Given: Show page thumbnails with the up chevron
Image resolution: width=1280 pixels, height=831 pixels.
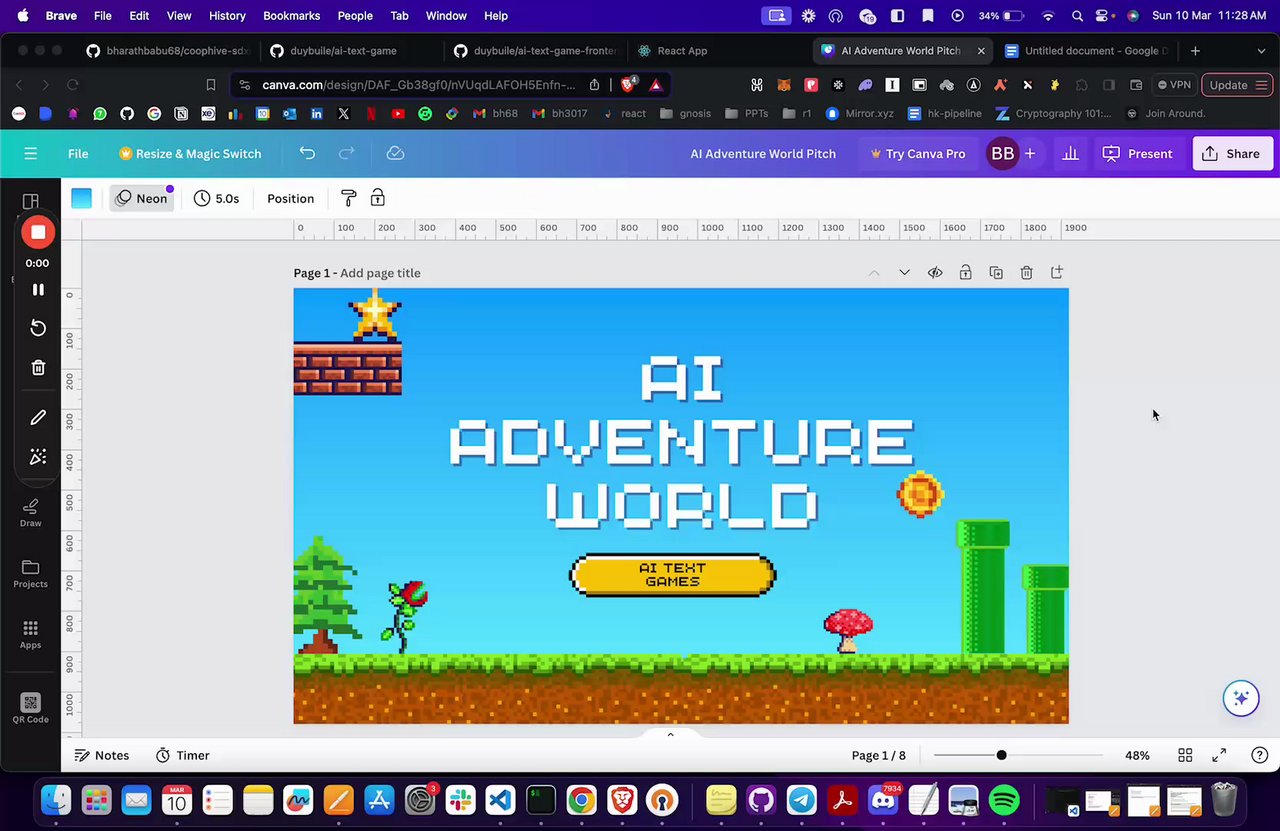Looking at the screenshot, I should 670,735.
